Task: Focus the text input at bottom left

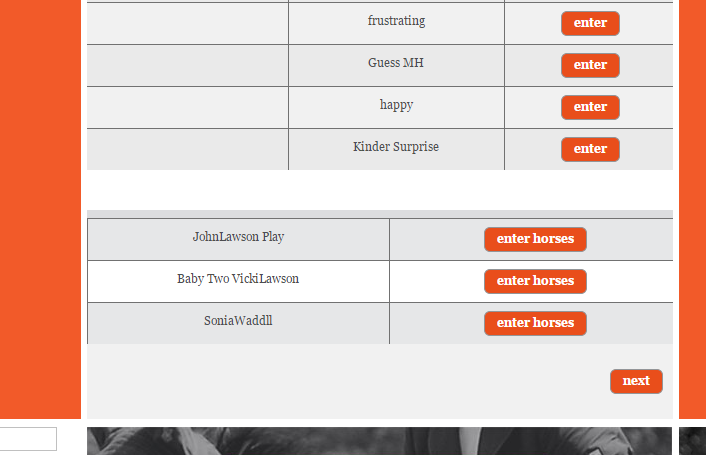Action: coord(28,439)
